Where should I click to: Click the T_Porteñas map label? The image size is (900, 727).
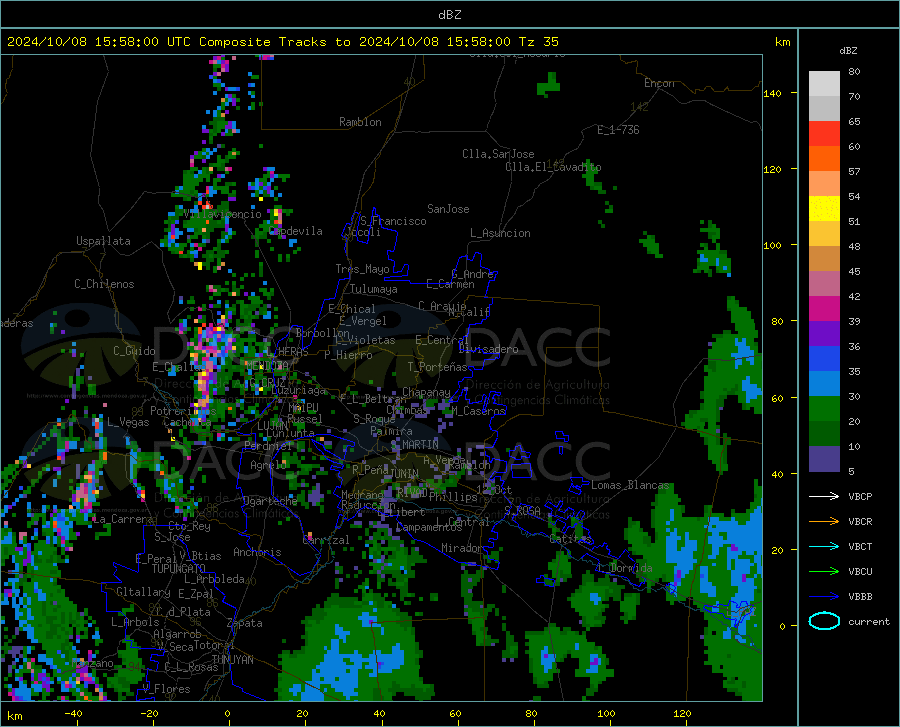tap(437, 367)
